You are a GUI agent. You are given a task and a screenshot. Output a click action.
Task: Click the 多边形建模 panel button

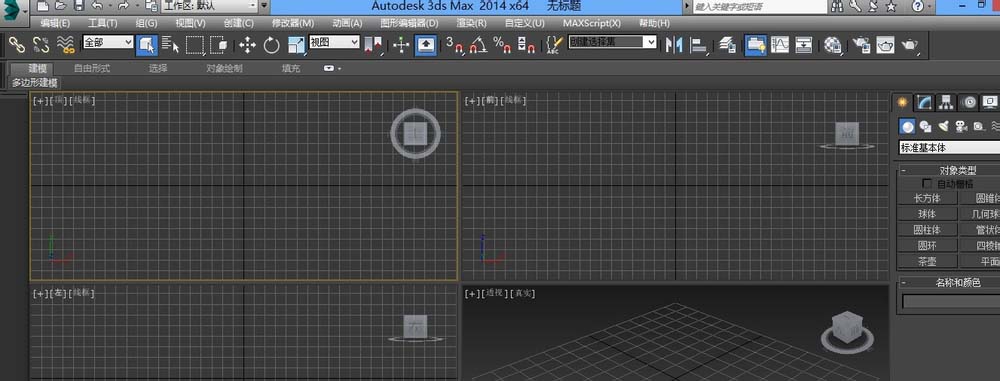pyautogui.click(x=34, y=83)
